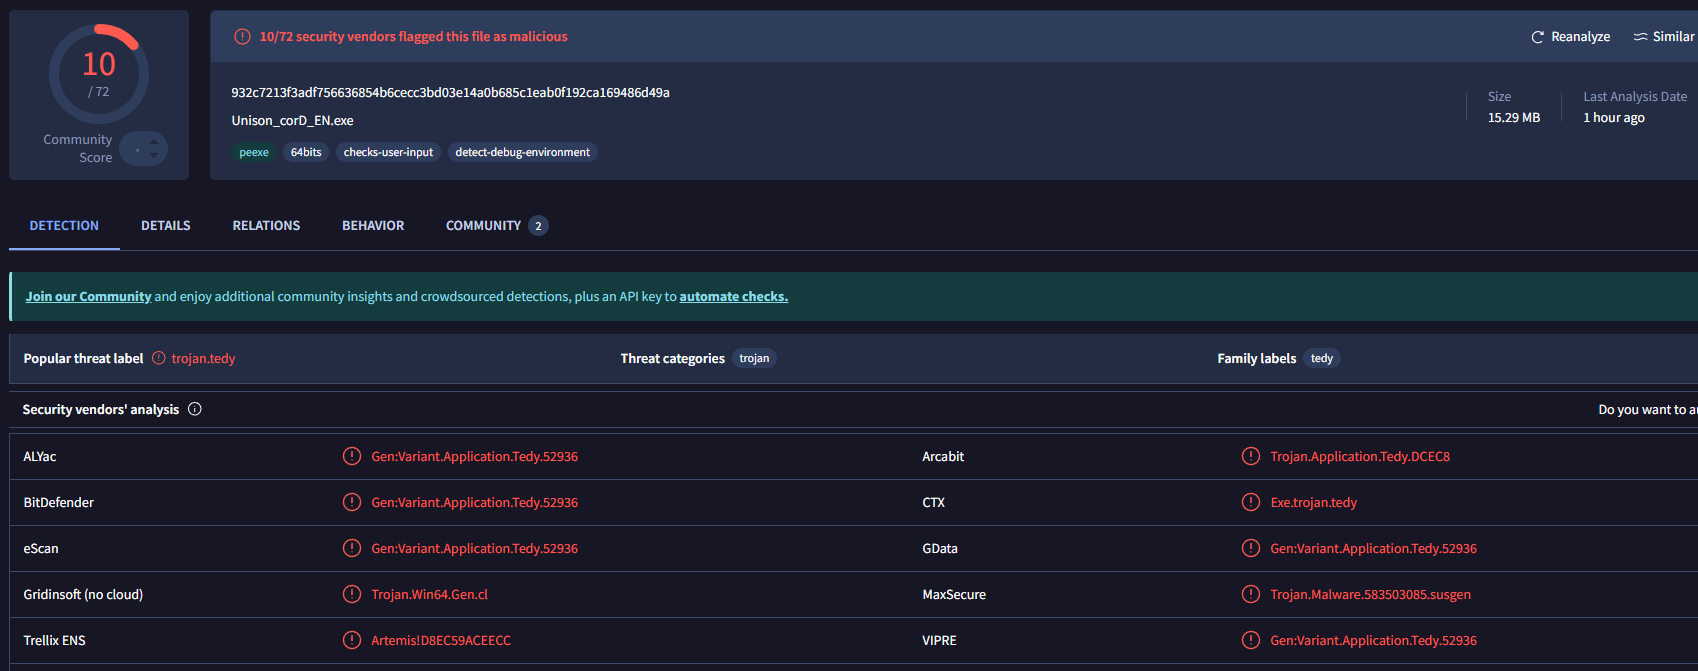The height and width of the screenshot is (671, 1698).
Task: Click the Artemis!D8EC59ACEECC detection result
Action: (x=441, y=641)
